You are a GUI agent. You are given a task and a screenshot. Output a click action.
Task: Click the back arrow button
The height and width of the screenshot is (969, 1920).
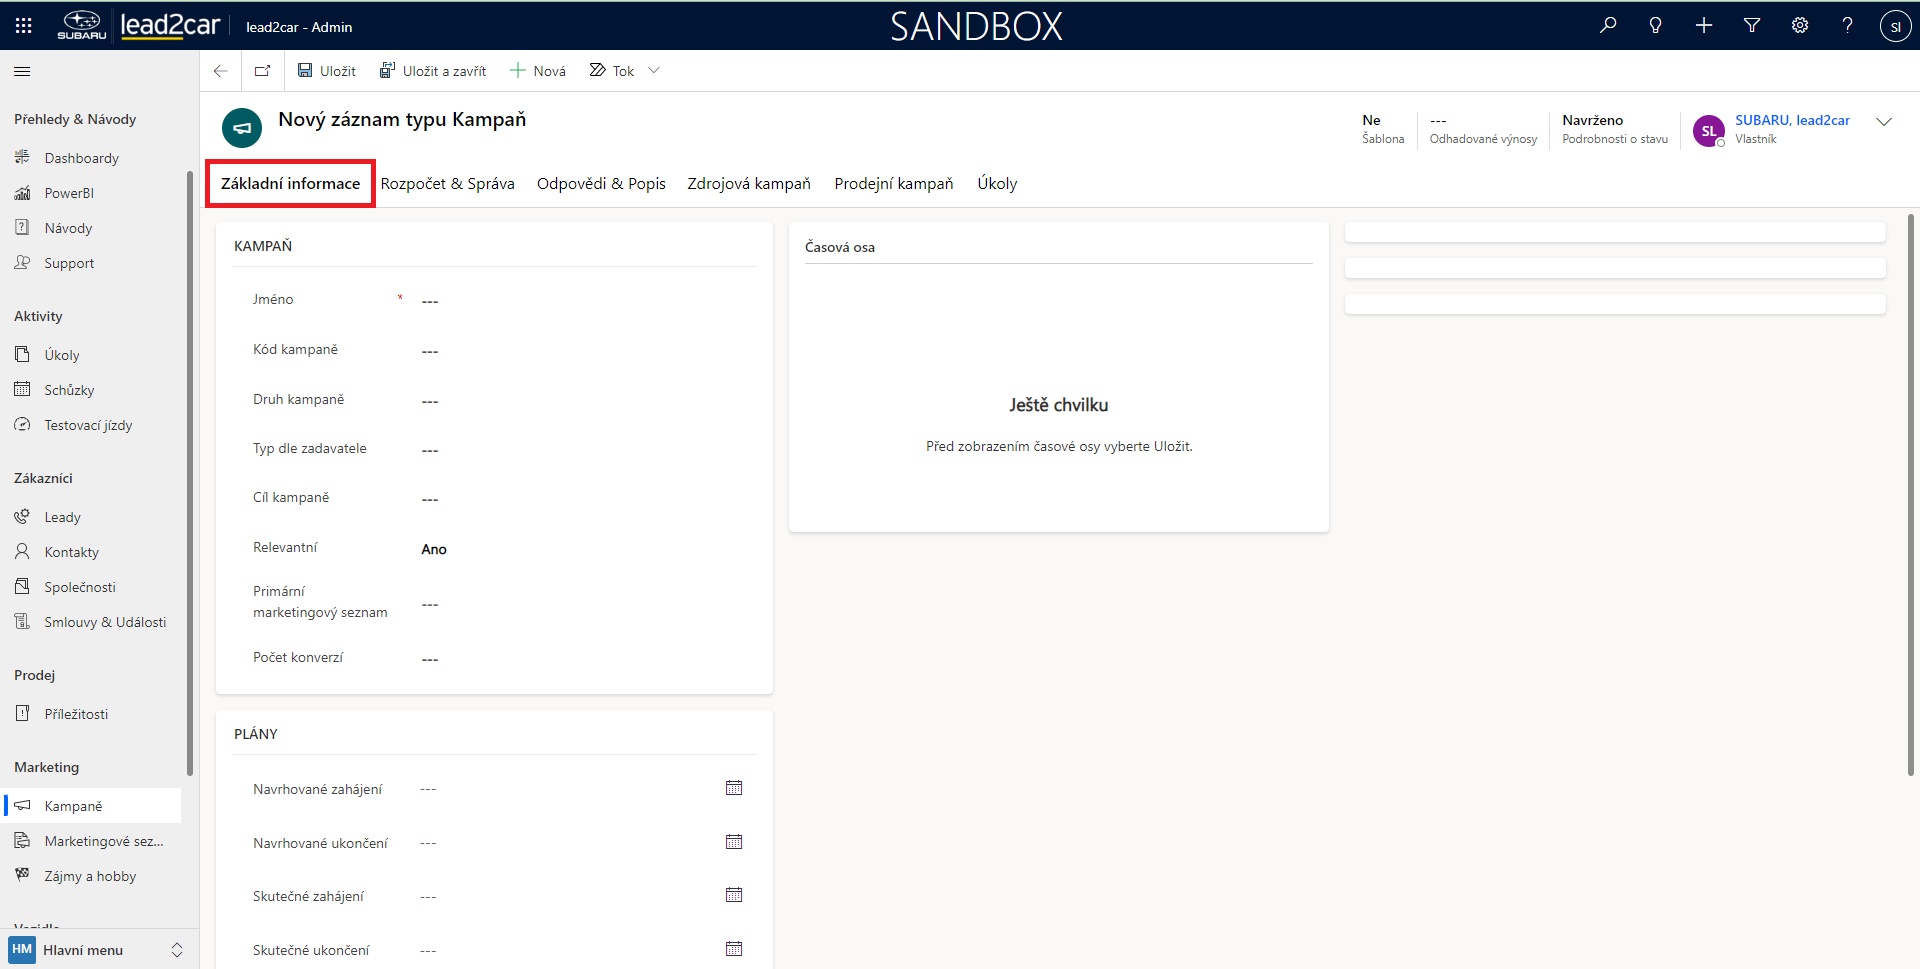[x=221, y=71]
